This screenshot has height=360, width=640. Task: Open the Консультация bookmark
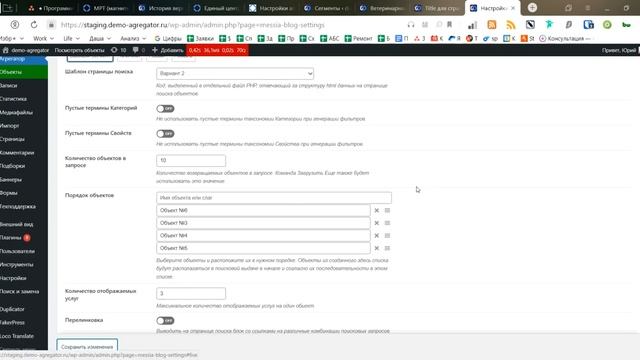(564, 38)
